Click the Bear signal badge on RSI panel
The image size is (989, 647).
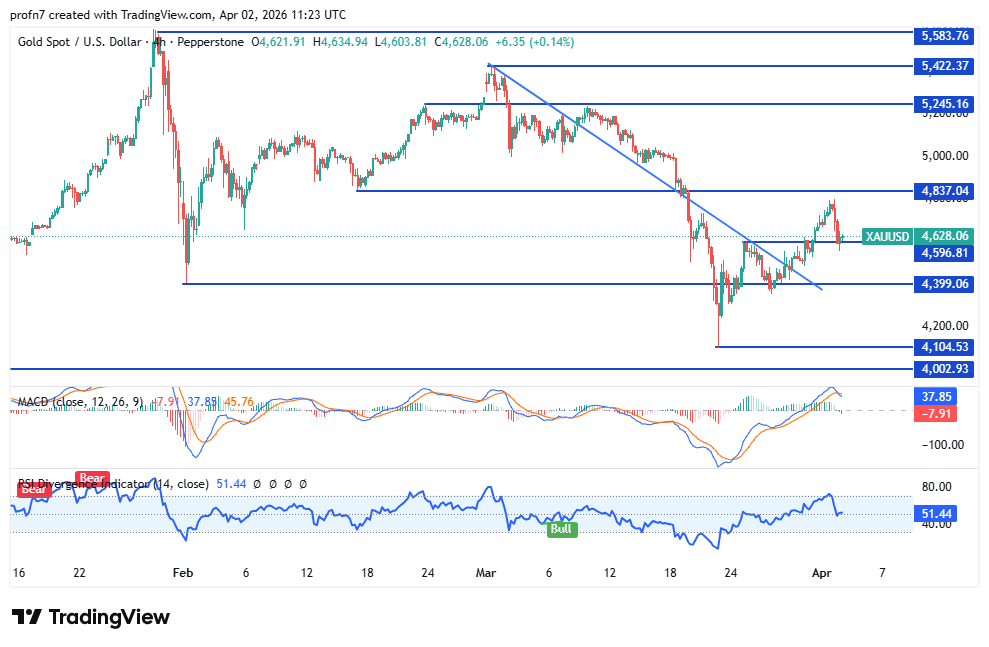tap(35, 490)
